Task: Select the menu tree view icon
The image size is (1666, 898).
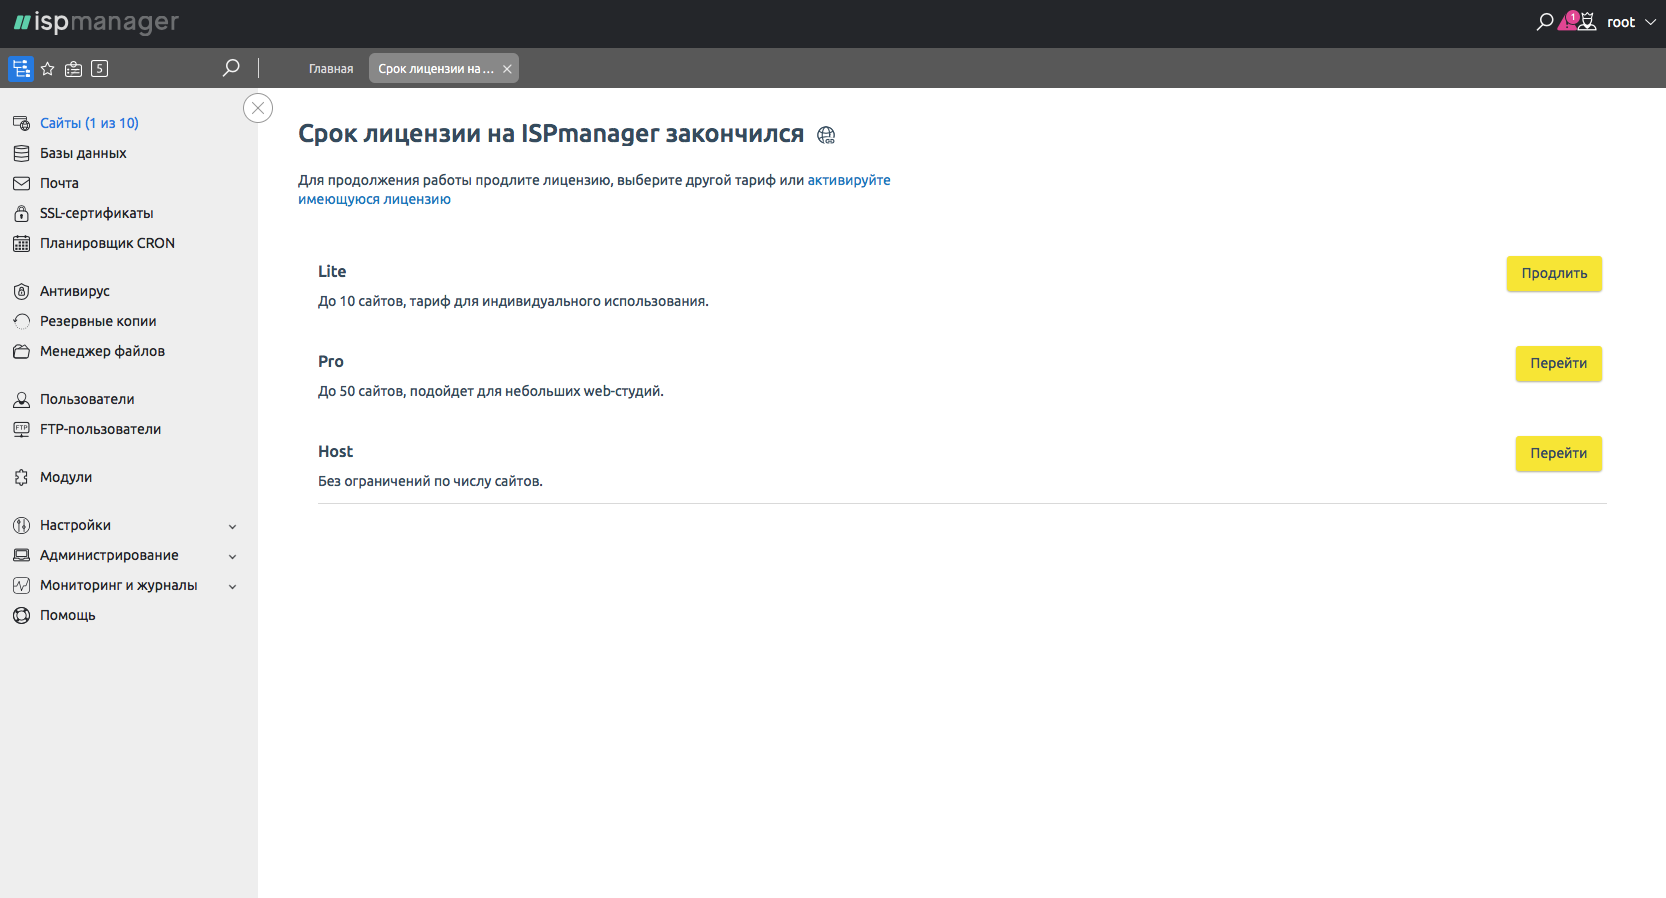Action: pyautogui.click(x=21, y=68)
